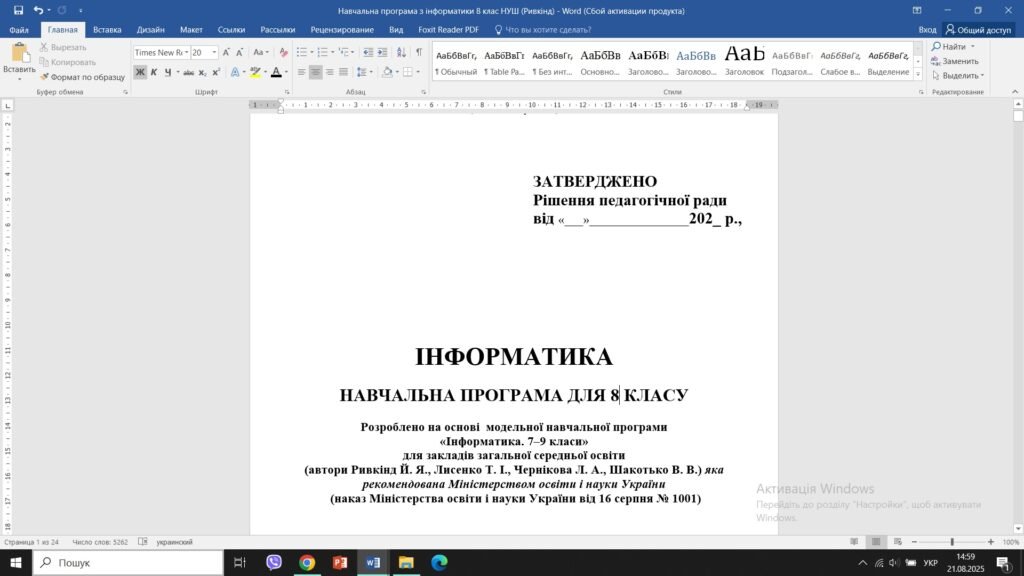1024x576 pixels.
Task: Open the font size dropdown showing 20
Action: point(213,52)
